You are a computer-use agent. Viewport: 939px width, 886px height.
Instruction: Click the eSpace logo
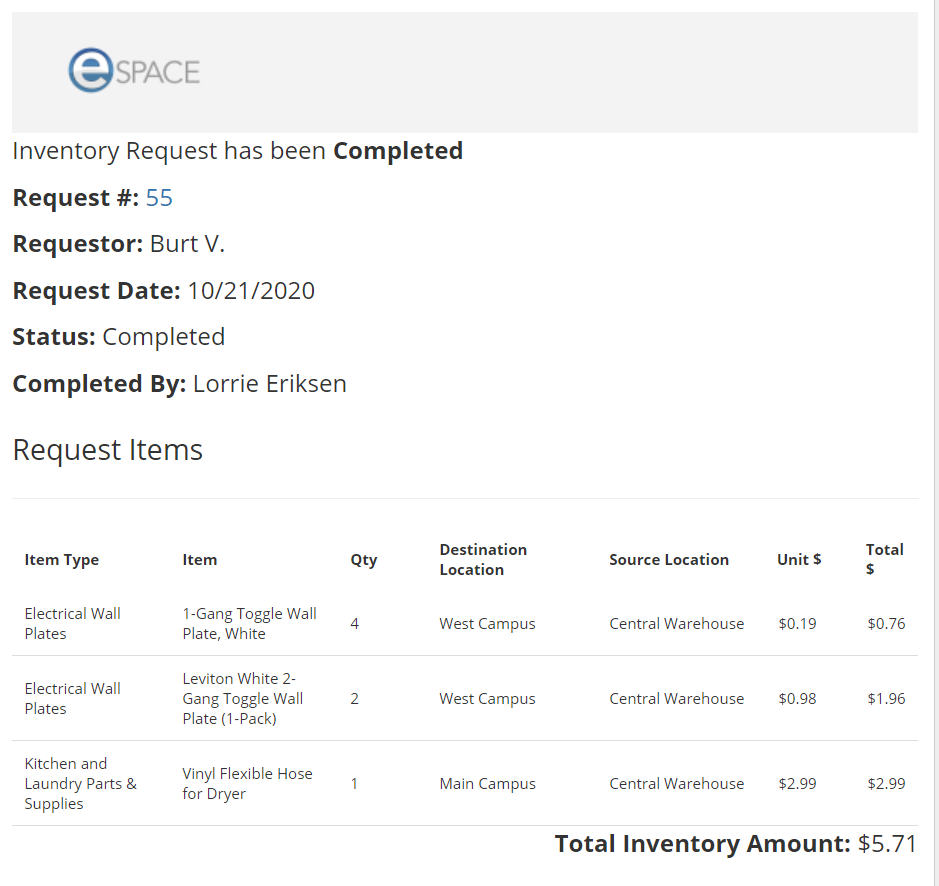point(134,71)
